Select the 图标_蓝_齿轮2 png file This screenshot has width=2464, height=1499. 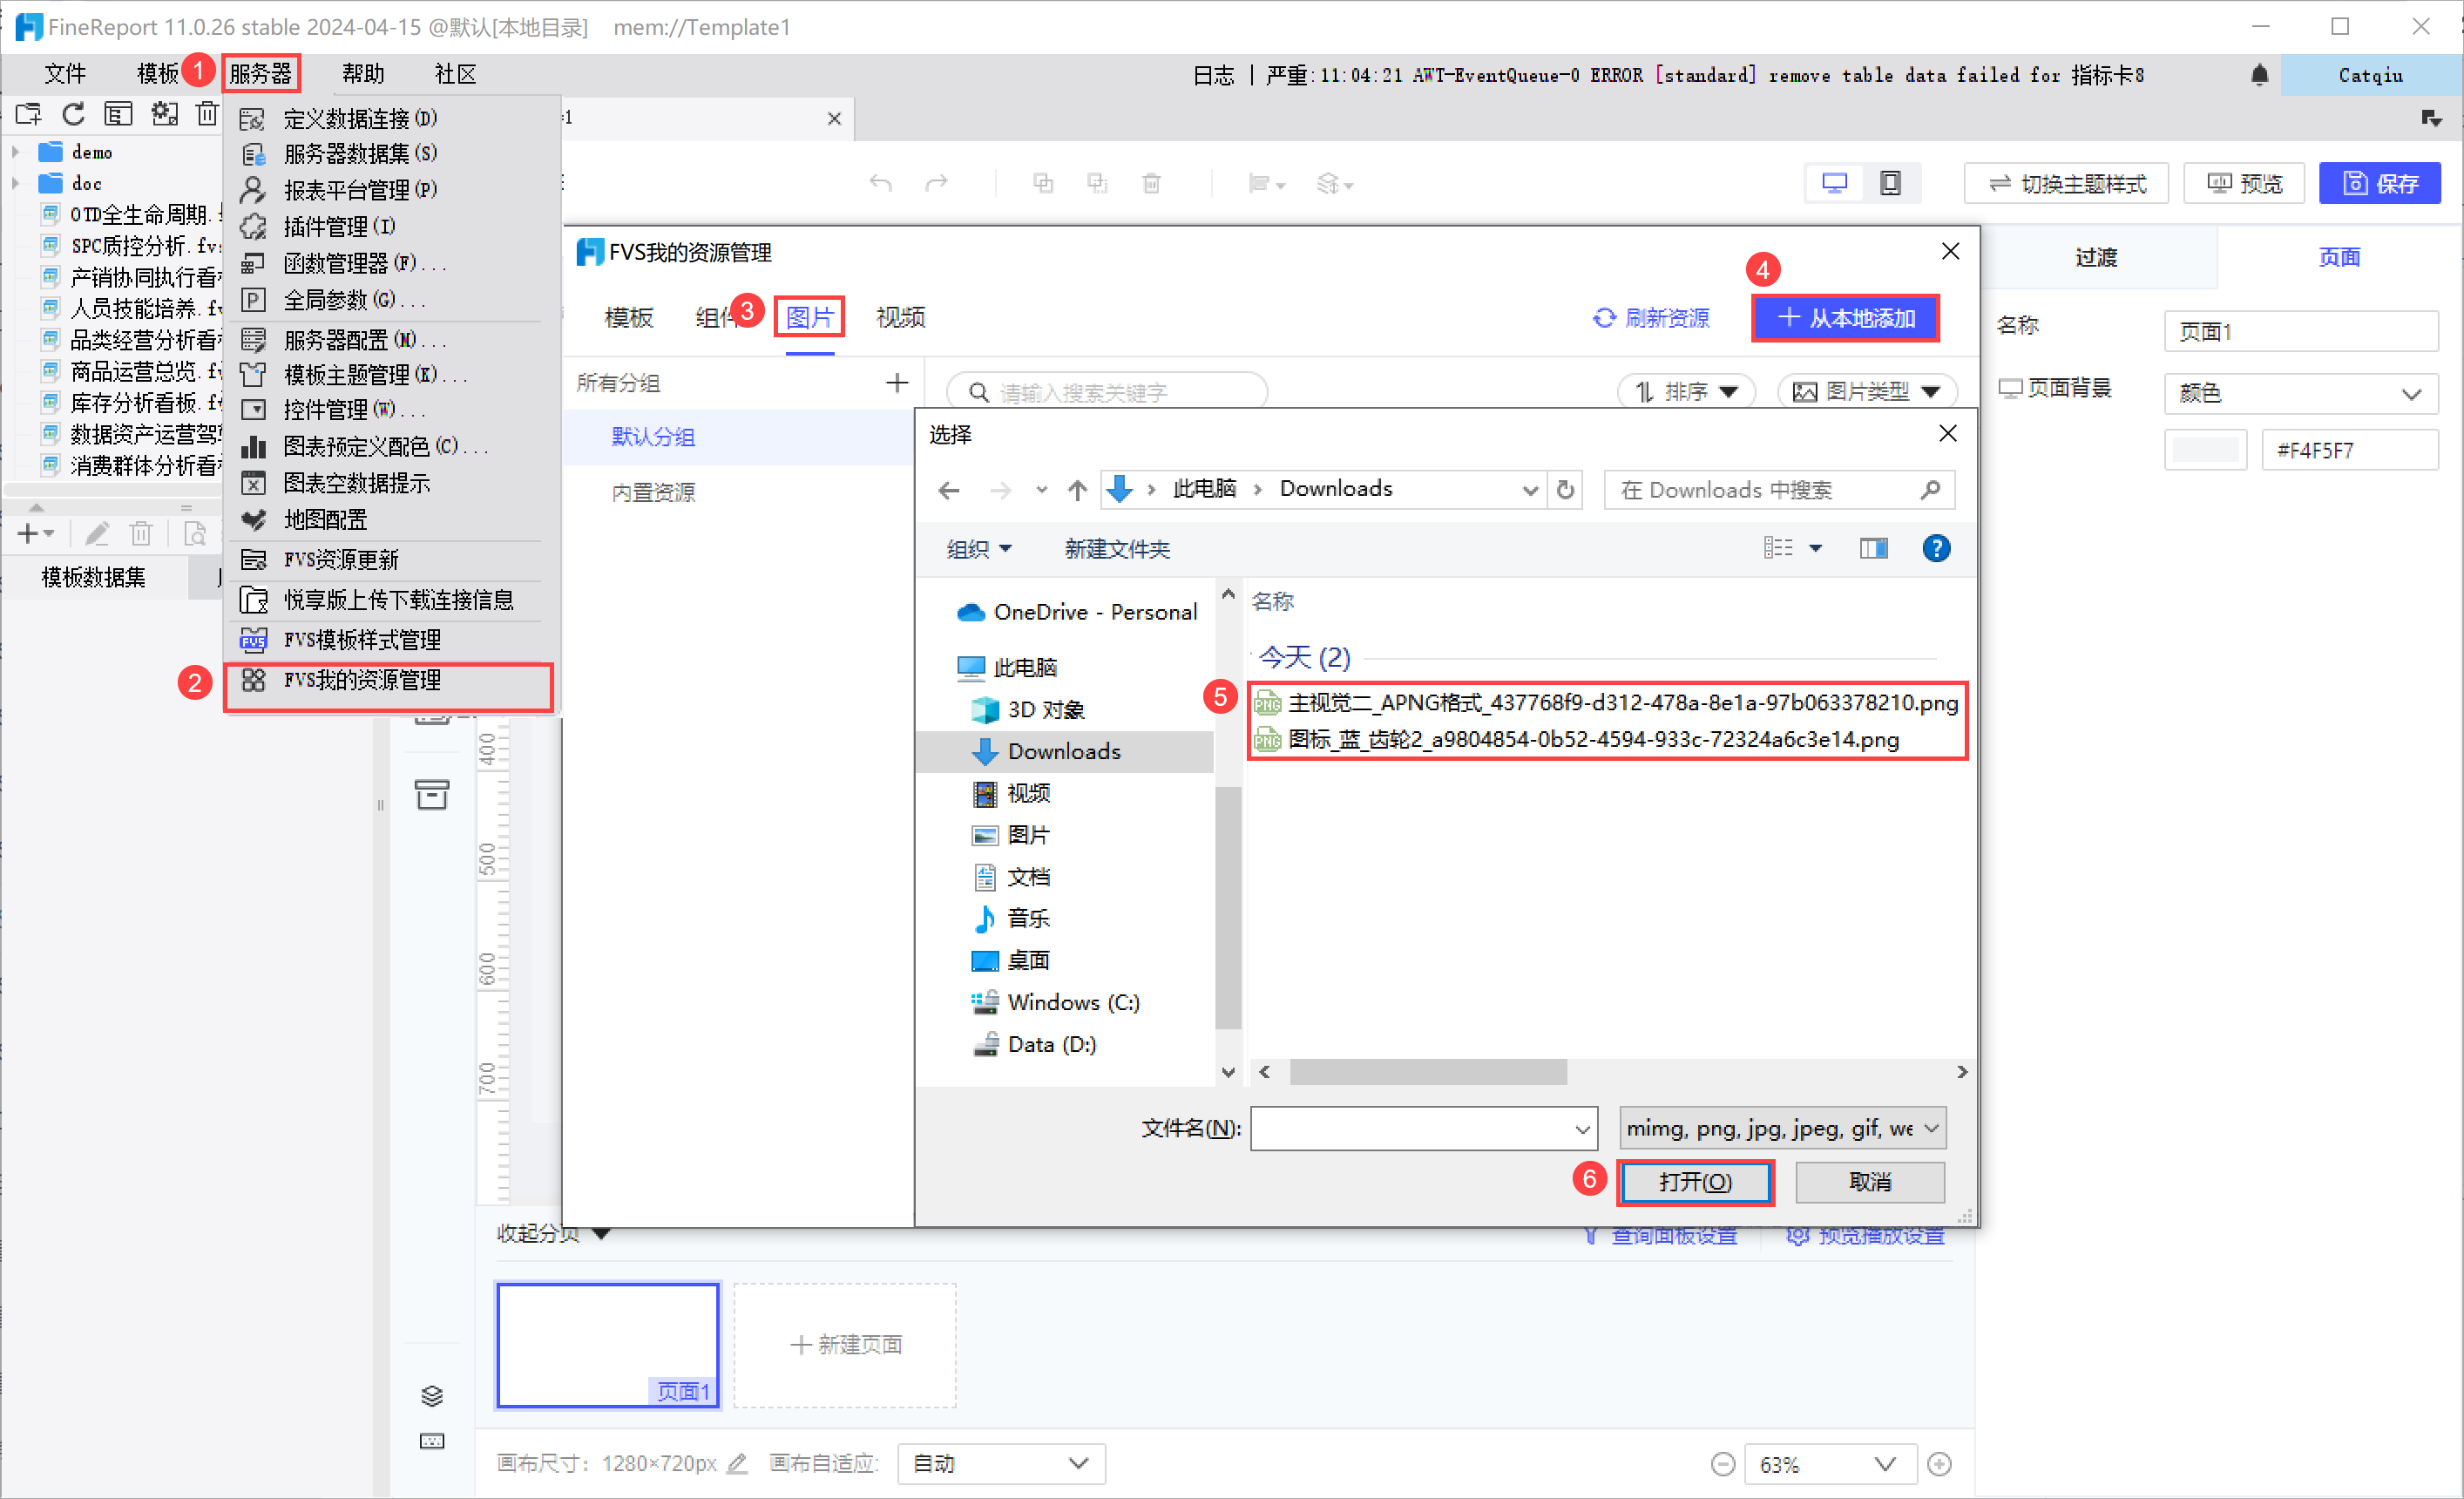(x=1577, y=739)
